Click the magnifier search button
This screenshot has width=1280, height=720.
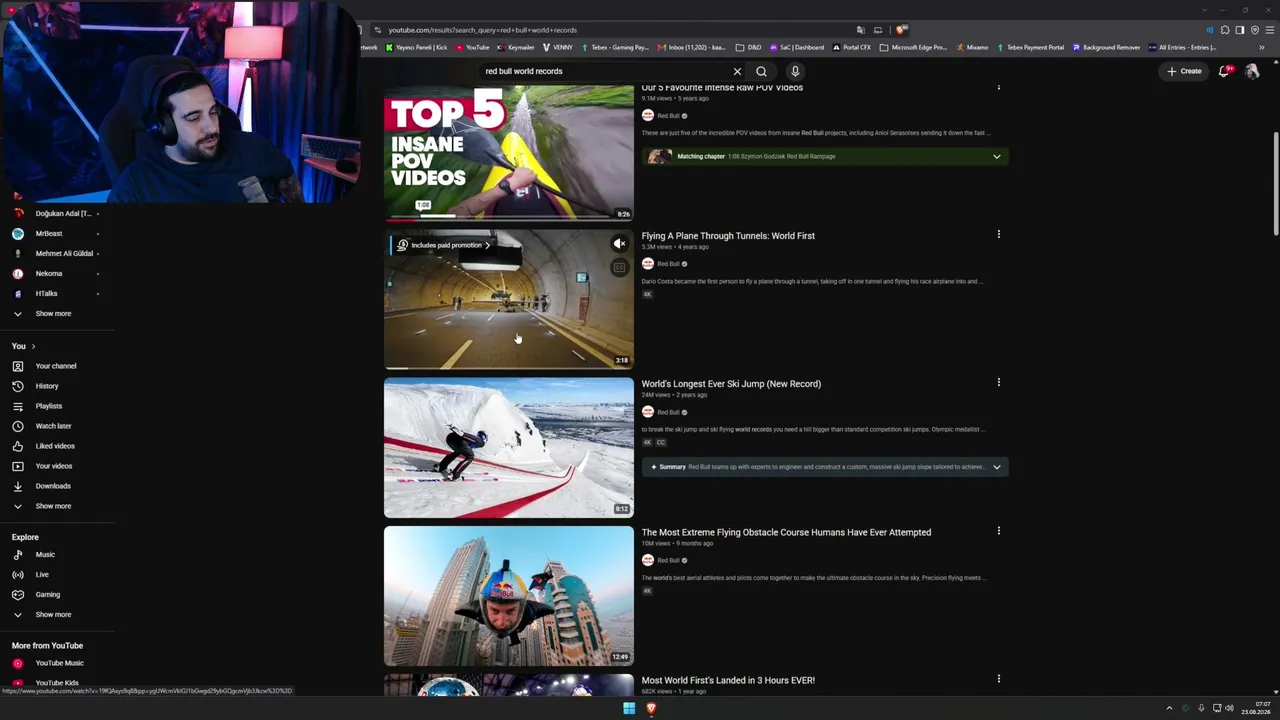(x=761, y=71)
